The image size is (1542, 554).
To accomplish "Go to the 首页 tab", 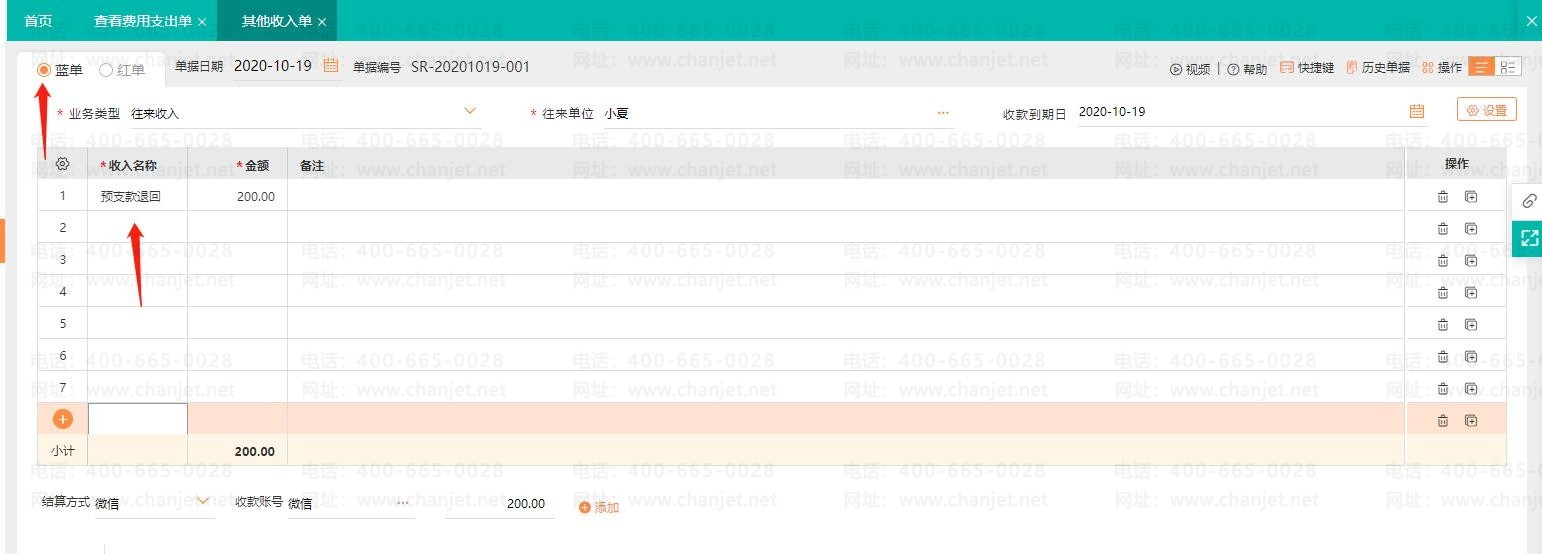I will point(38,21).
